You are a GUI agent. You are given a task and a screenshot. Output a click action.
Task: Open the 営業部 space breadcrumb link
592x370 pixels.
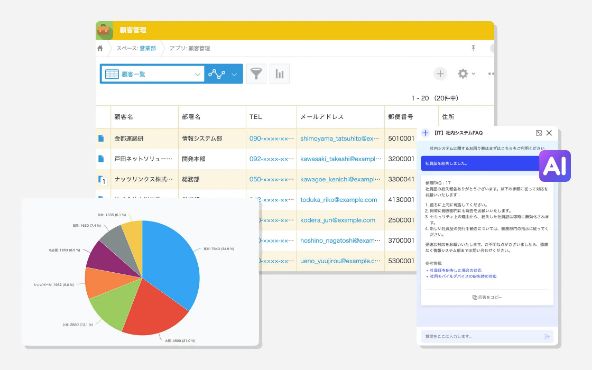tap(148, 48)
